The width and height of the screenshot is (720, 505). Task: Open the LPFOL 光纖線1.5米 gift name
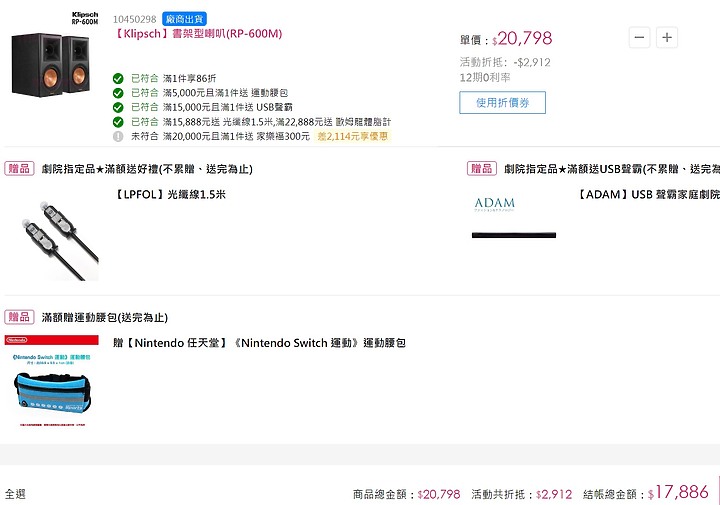169,195
